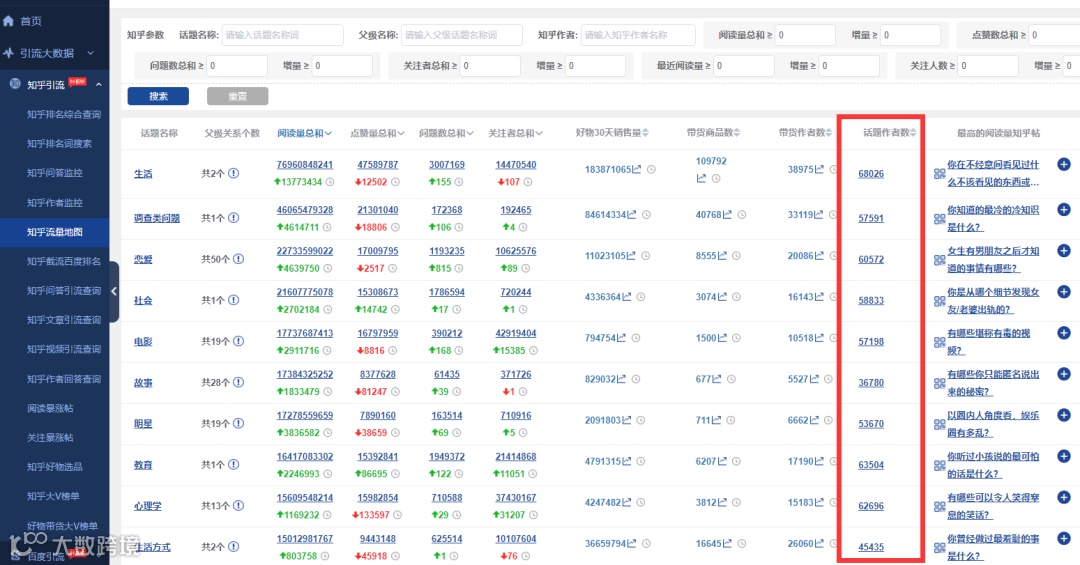The height and width of the screenshot is (565, 1080).
Task: Open 知乎排名综合查询 menu item
Action: (x=64, y=114)
